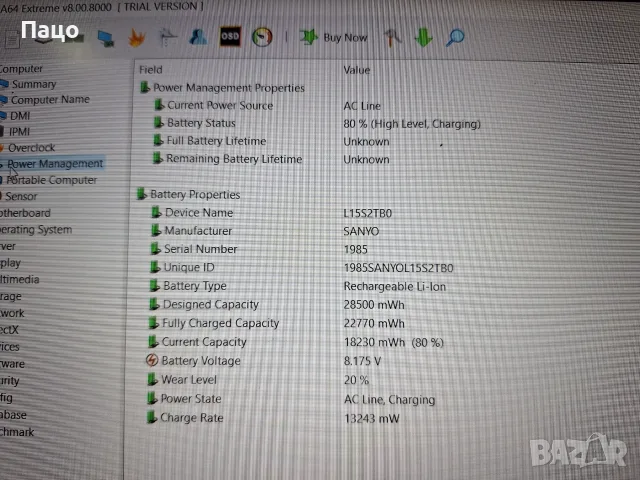Click the value L15S2TB0
This screenshot has height=480, width=640.
click(367, 213)
